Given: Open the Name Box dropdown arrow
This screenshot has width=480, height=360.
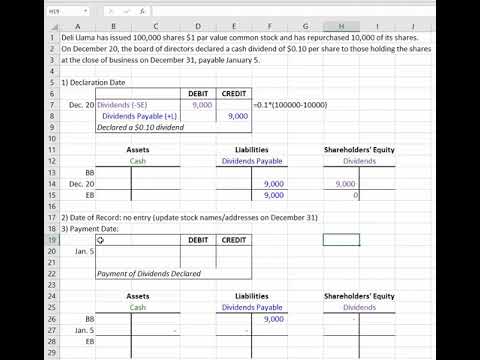Looking at the screenshot, I should click(86, 11).
